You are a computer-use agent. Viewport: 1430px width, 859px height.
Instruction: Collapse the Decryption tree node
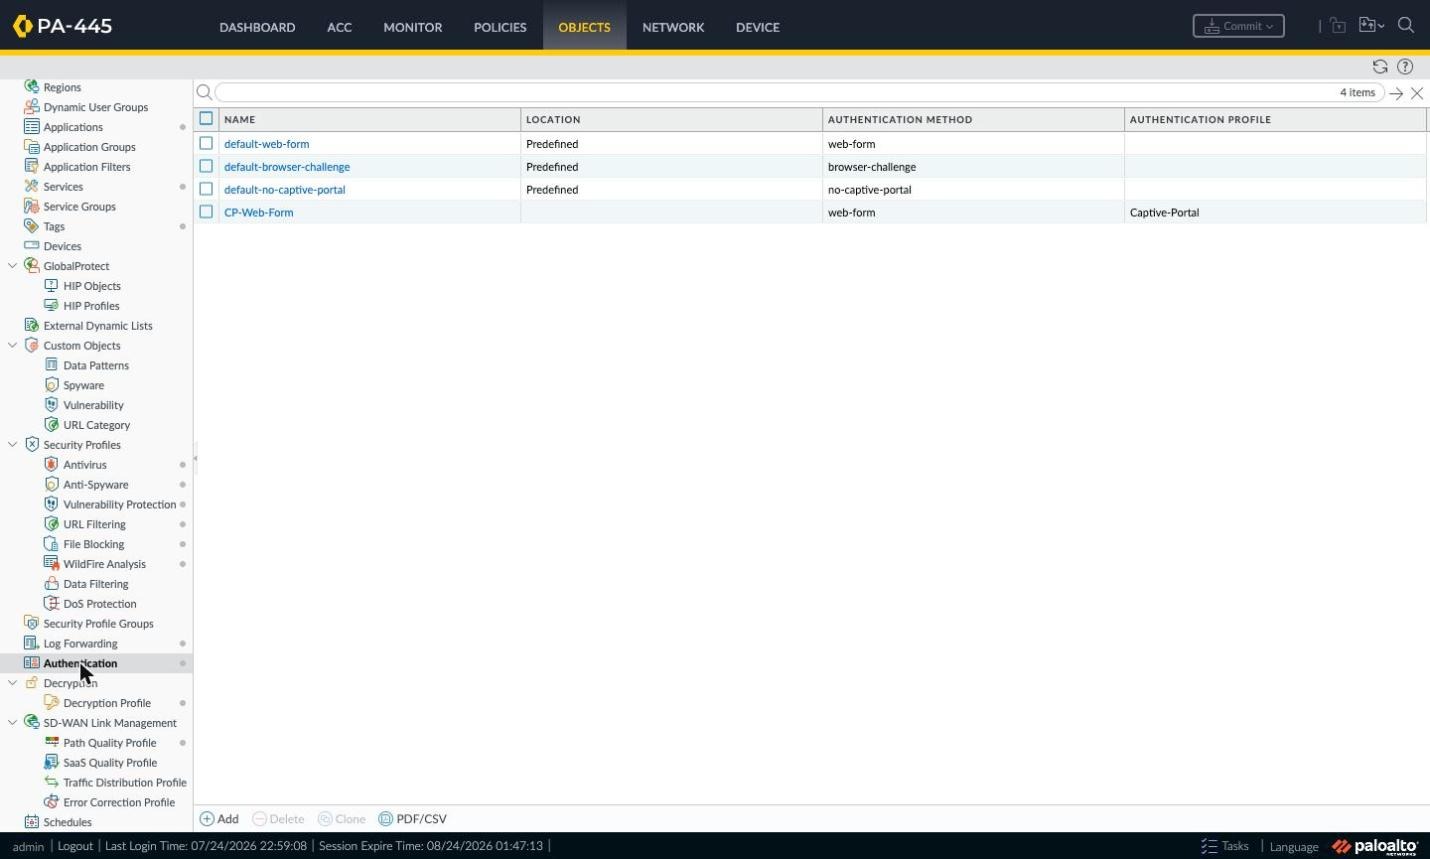(x=12, y=683)
